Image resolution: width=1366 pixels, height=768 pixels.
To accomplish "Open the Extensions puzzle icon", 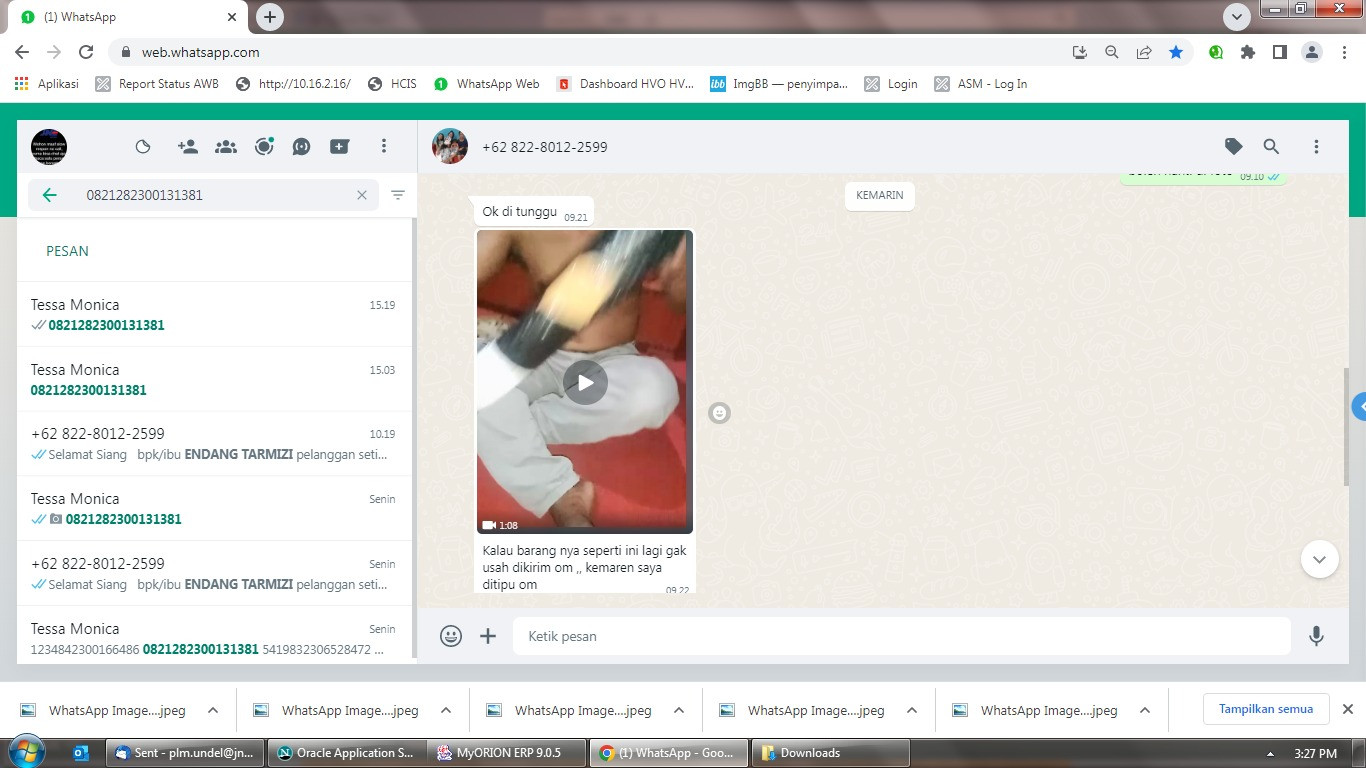I will click(1248, 52).
